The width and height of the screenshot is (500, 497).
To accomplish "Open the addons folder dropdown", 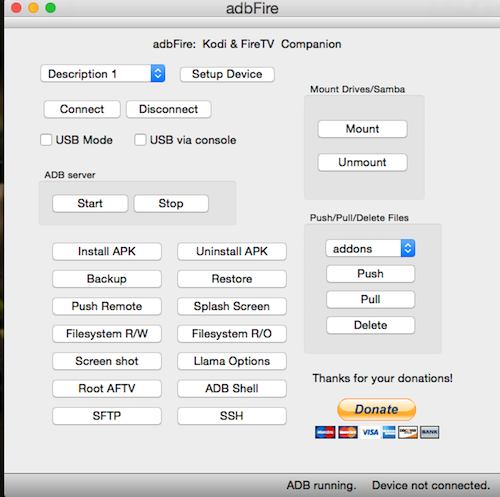I will click(370, 248).
